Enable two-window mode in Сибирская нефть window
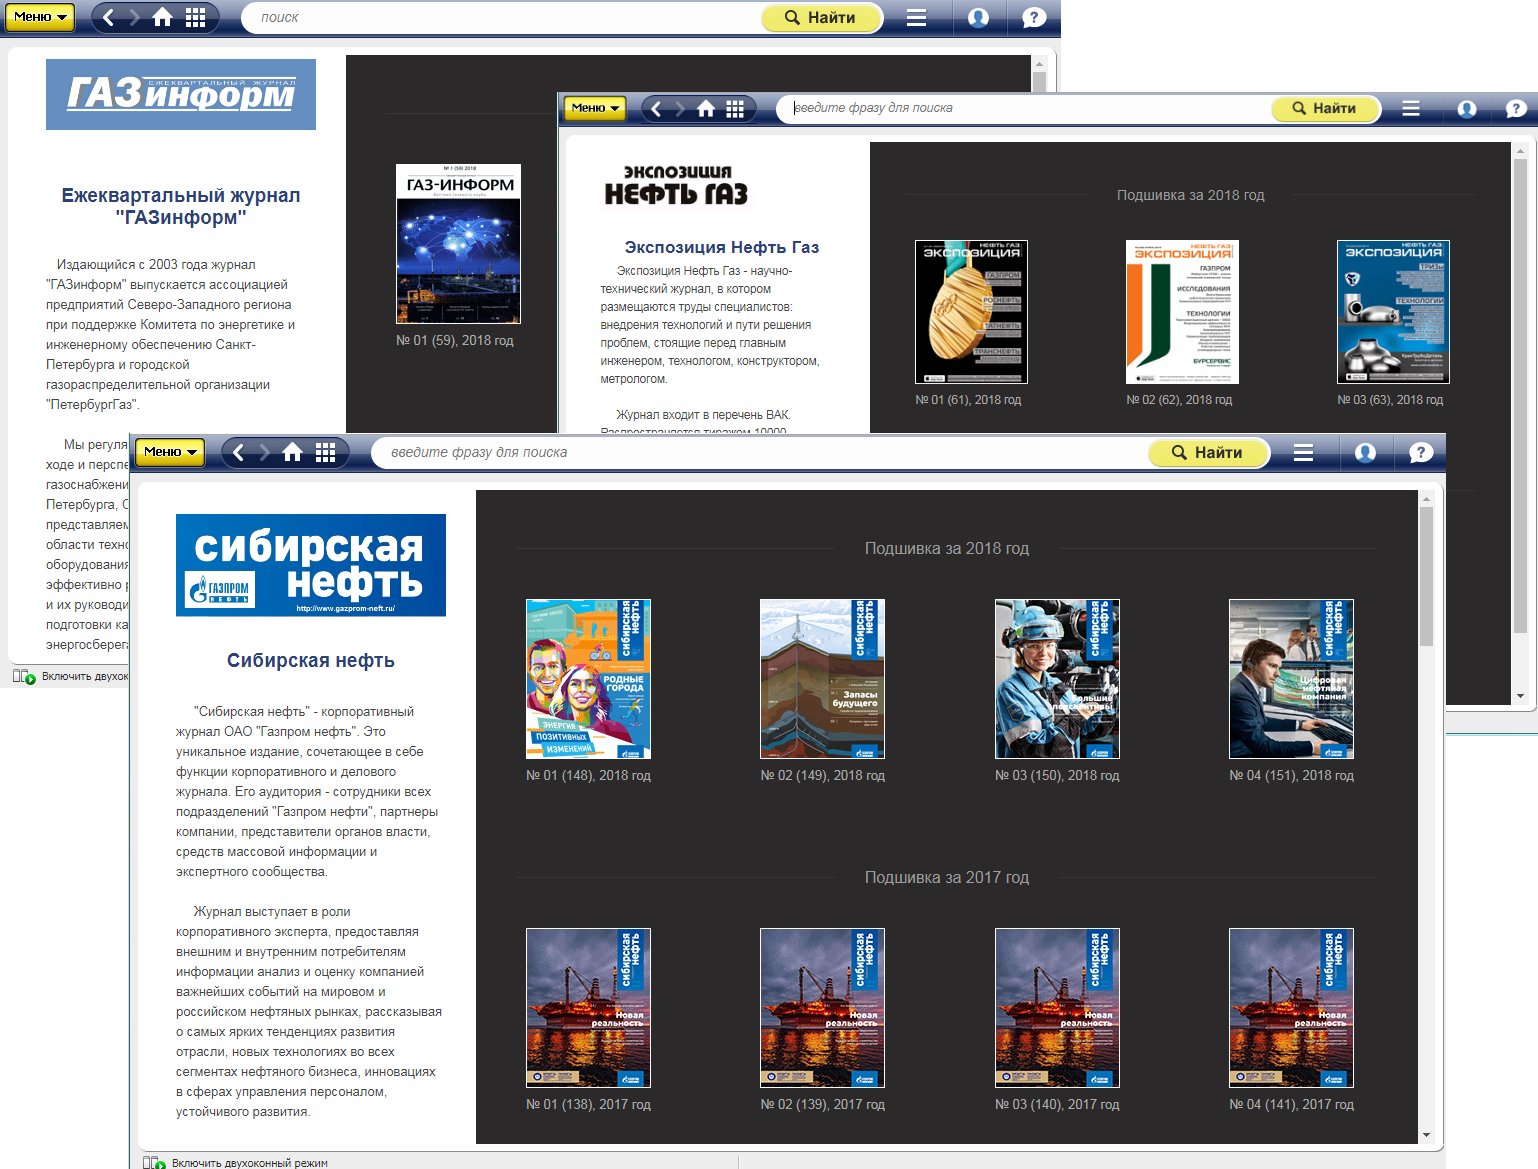Screen dimensions: 1538x1169 click(x=236, y=1162)
